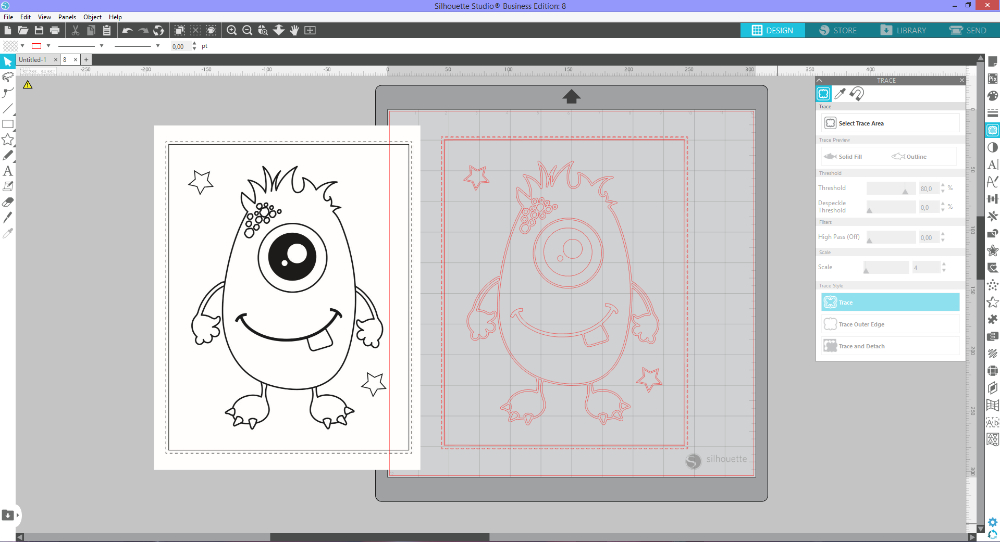Add a new document tab
The image size is (1000, 542).
(x=86, y=59)
